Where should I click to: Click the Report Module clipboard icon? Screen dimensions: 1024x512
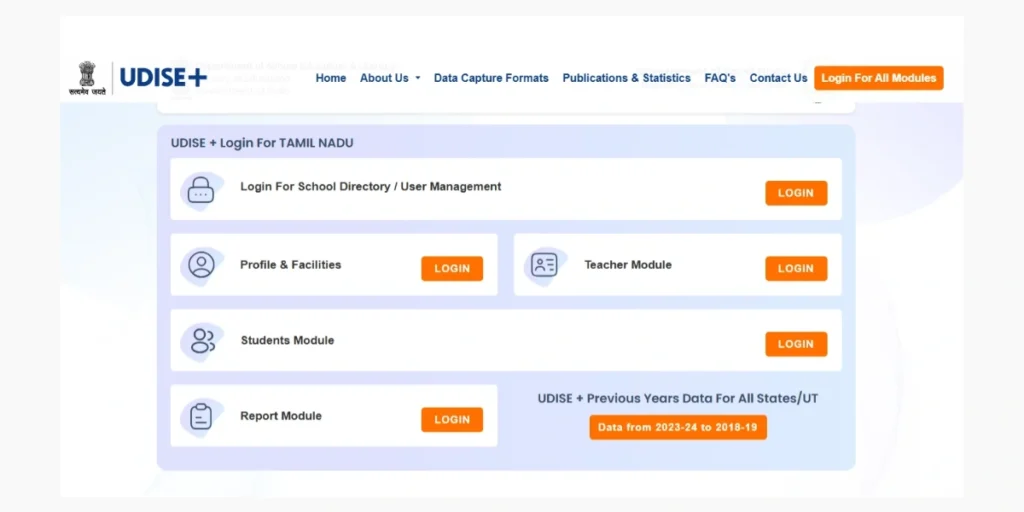point(201,416)
